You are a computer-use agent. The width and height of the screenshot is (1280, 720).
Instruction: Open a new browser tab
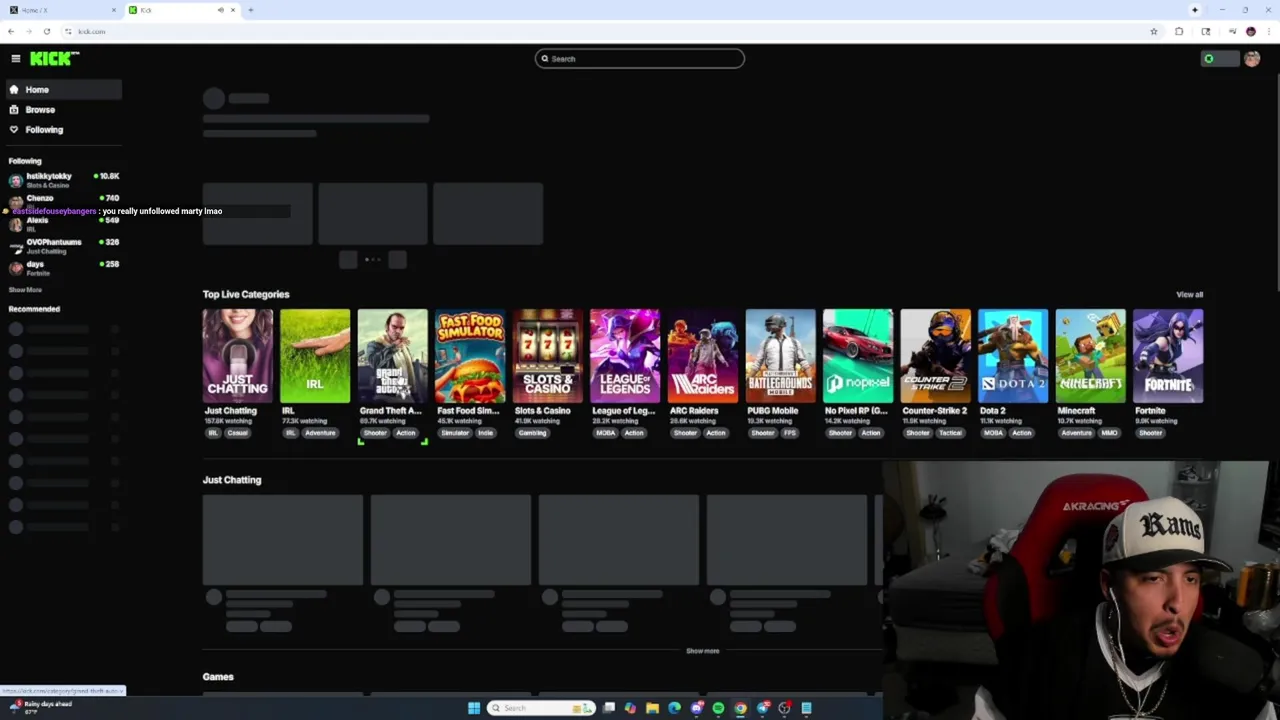coord(250,10)
